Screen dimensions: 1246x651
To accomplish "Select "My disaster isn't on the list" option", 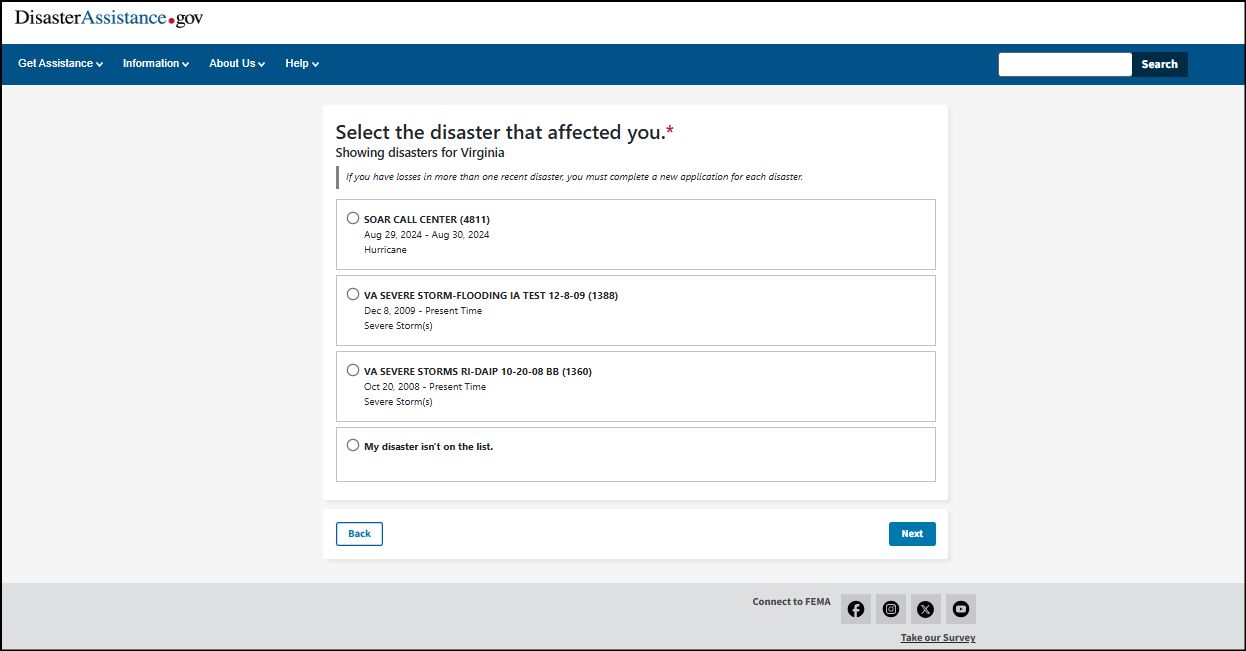I will coord(353,445).
